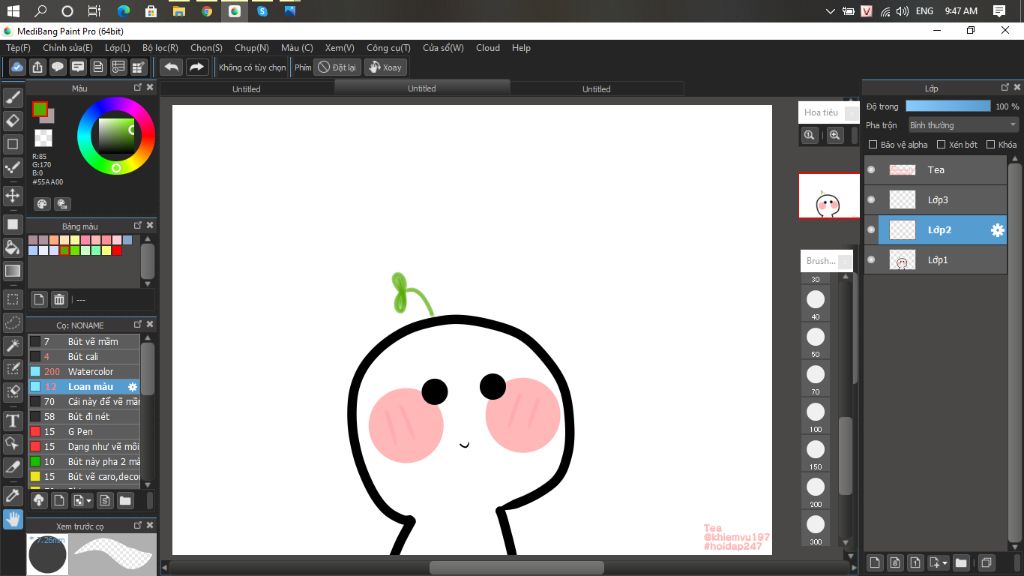
Task: Select the rectangular Select tool
Action: pos(12,300)
